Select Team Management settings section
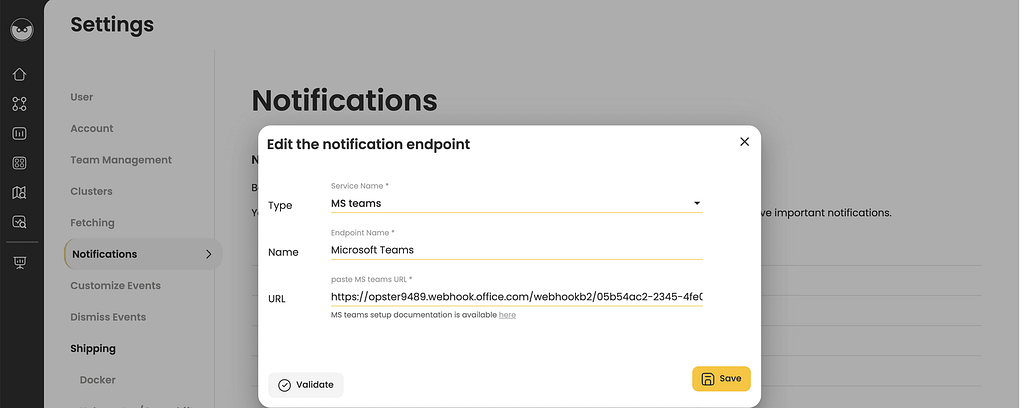 point(121,160)
